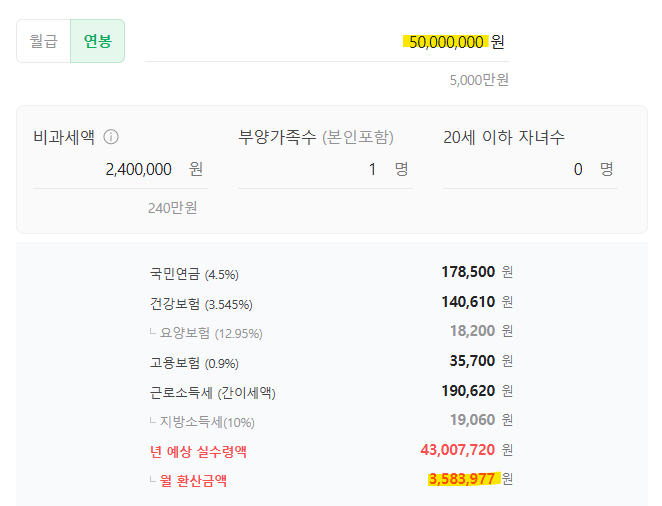Select the 19,060 지방소득세 amount
This screenshot has height=506, width=662.
tap(472, 420)
